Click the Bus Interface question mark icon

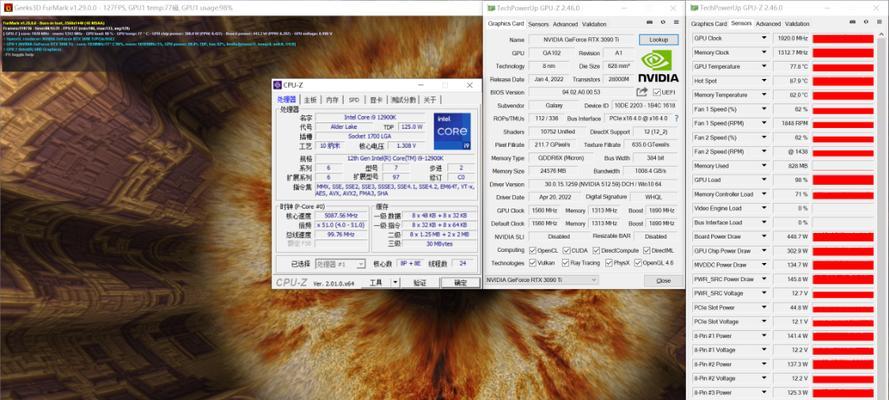676,118
